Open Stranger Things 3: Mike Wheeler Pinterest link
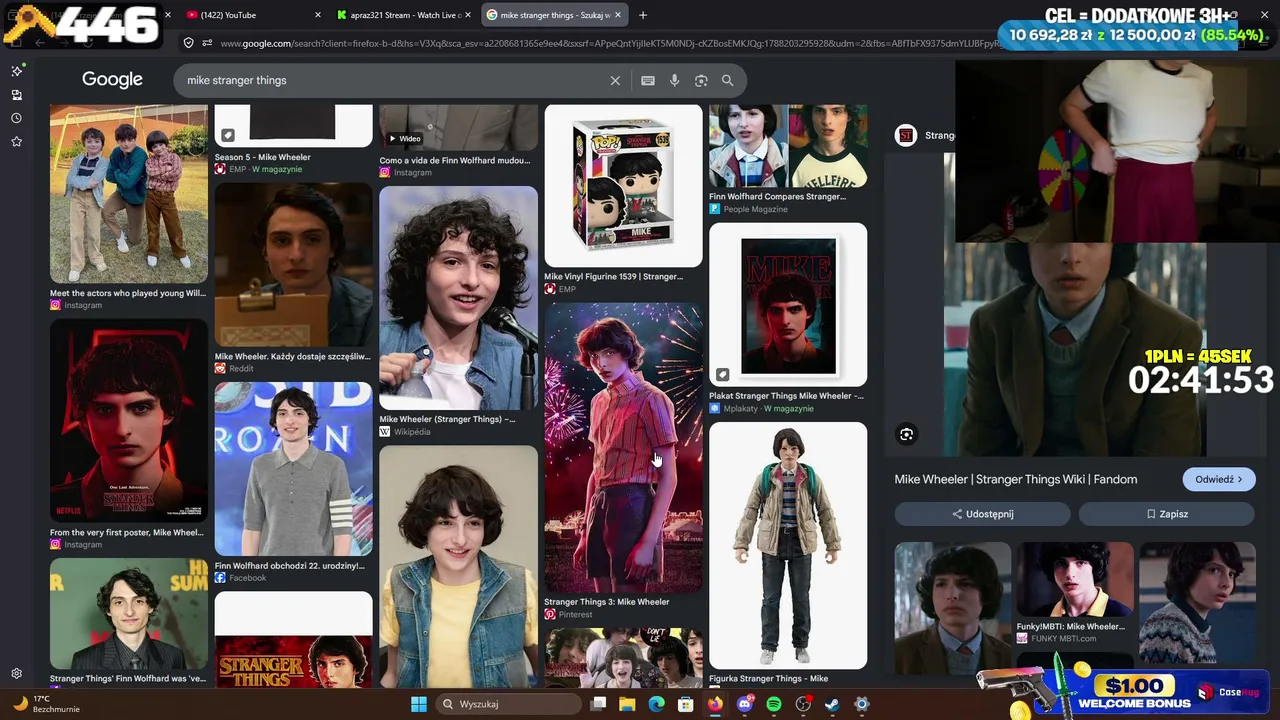Screen dimensions: 1280x720 [606, 602]
